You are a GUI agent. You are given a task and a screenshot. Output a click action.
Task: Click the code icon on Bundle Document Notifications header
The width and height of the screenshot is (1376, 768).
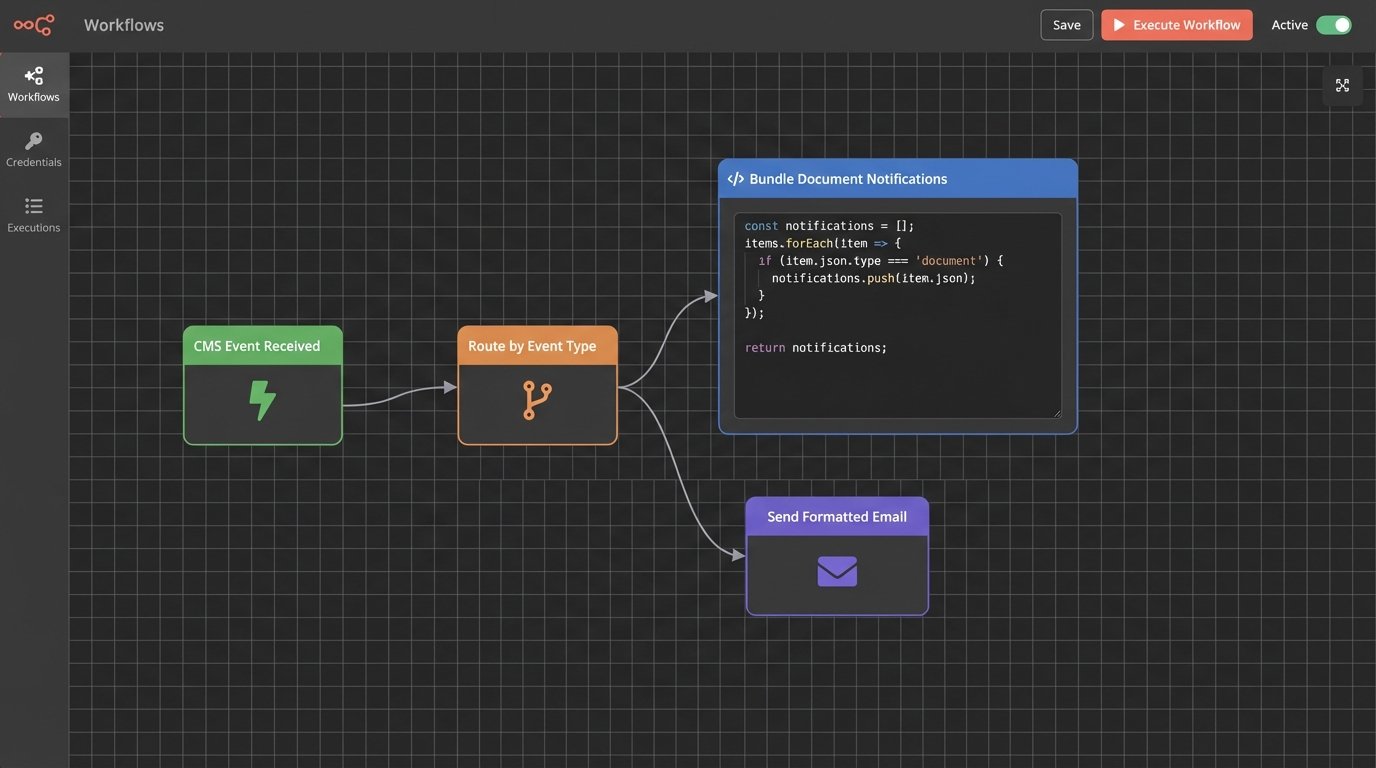coord(735,178)
